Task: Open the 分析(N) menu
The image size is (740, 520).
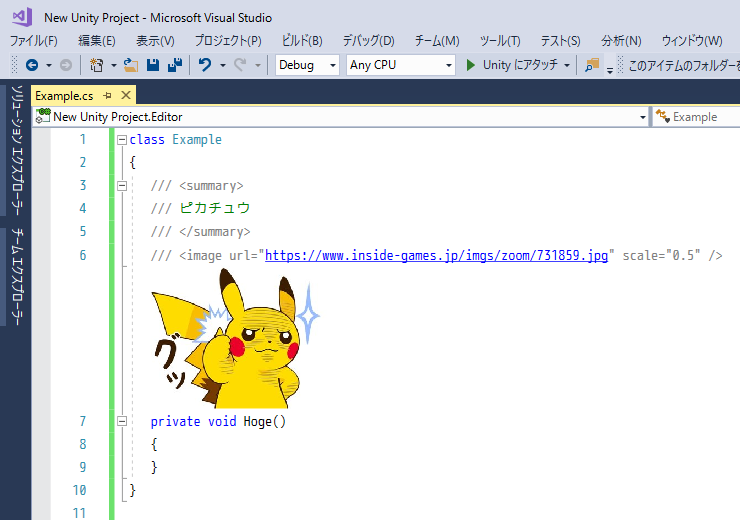Action: (621, 41)
